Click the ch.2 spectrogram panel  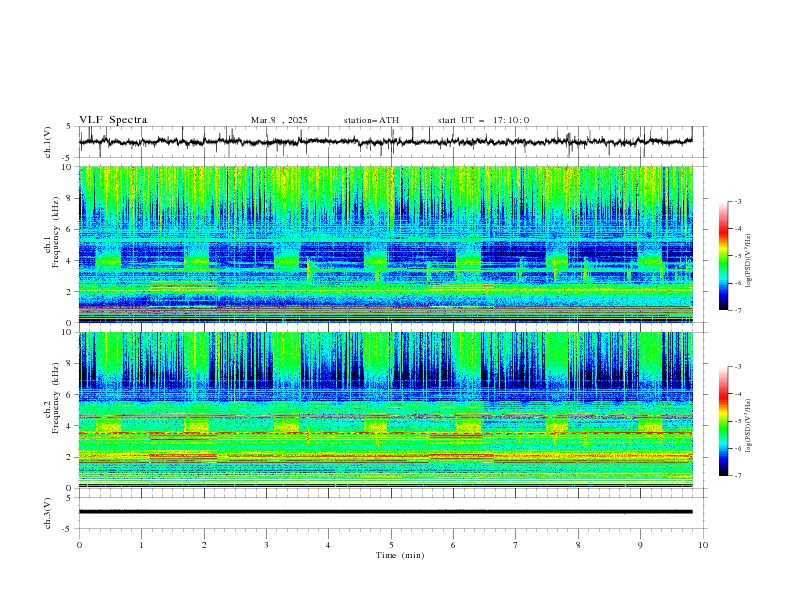tap(386, 410)
